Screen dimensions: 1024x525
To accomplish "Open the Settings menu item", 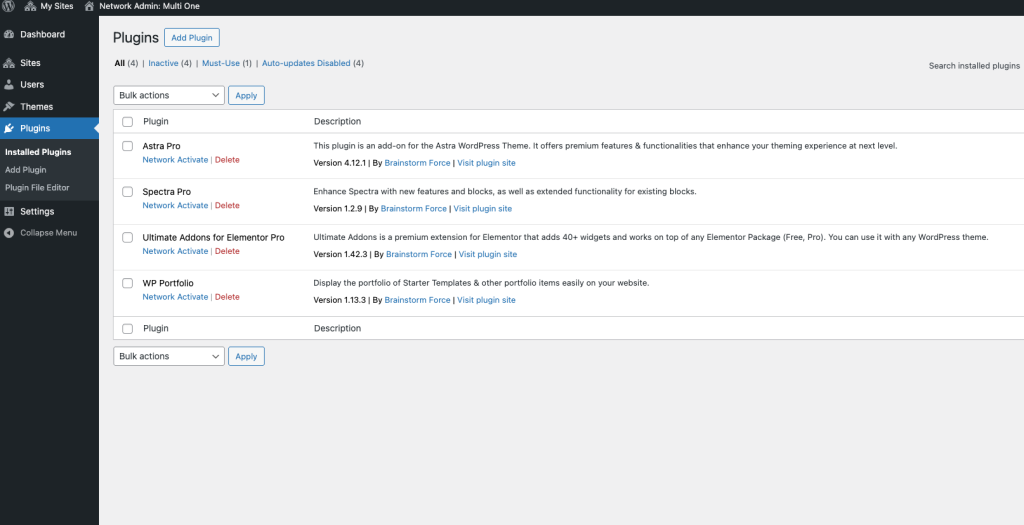I will click(x=37, y=212).
